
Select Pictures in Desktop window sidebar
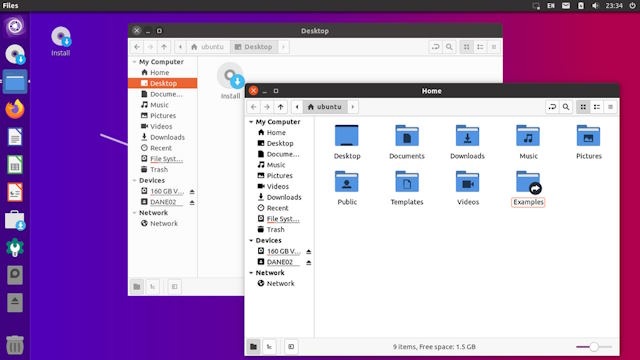[x=163, y=116]
